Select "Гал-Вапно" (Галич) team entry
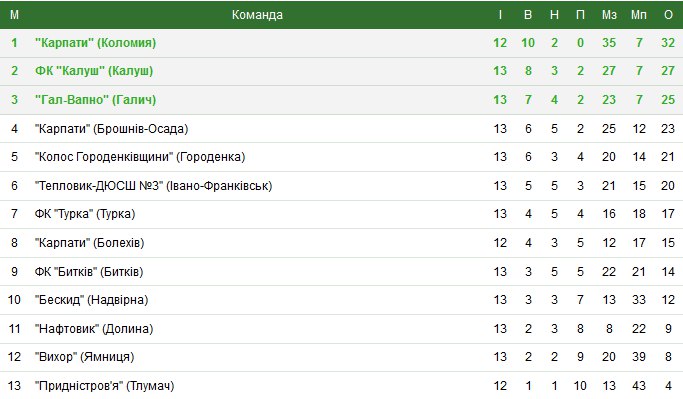 (95, 100)
